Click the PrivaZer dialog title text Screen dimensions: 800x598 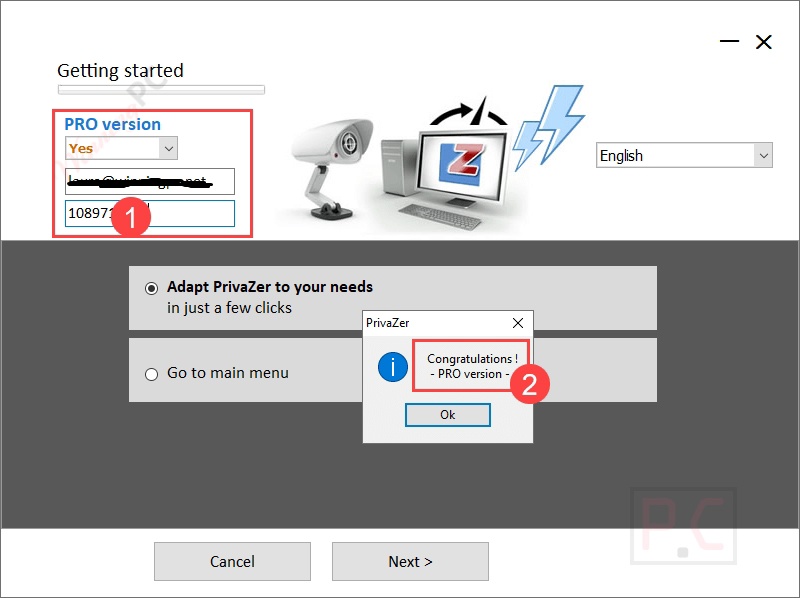pos(387,323)
